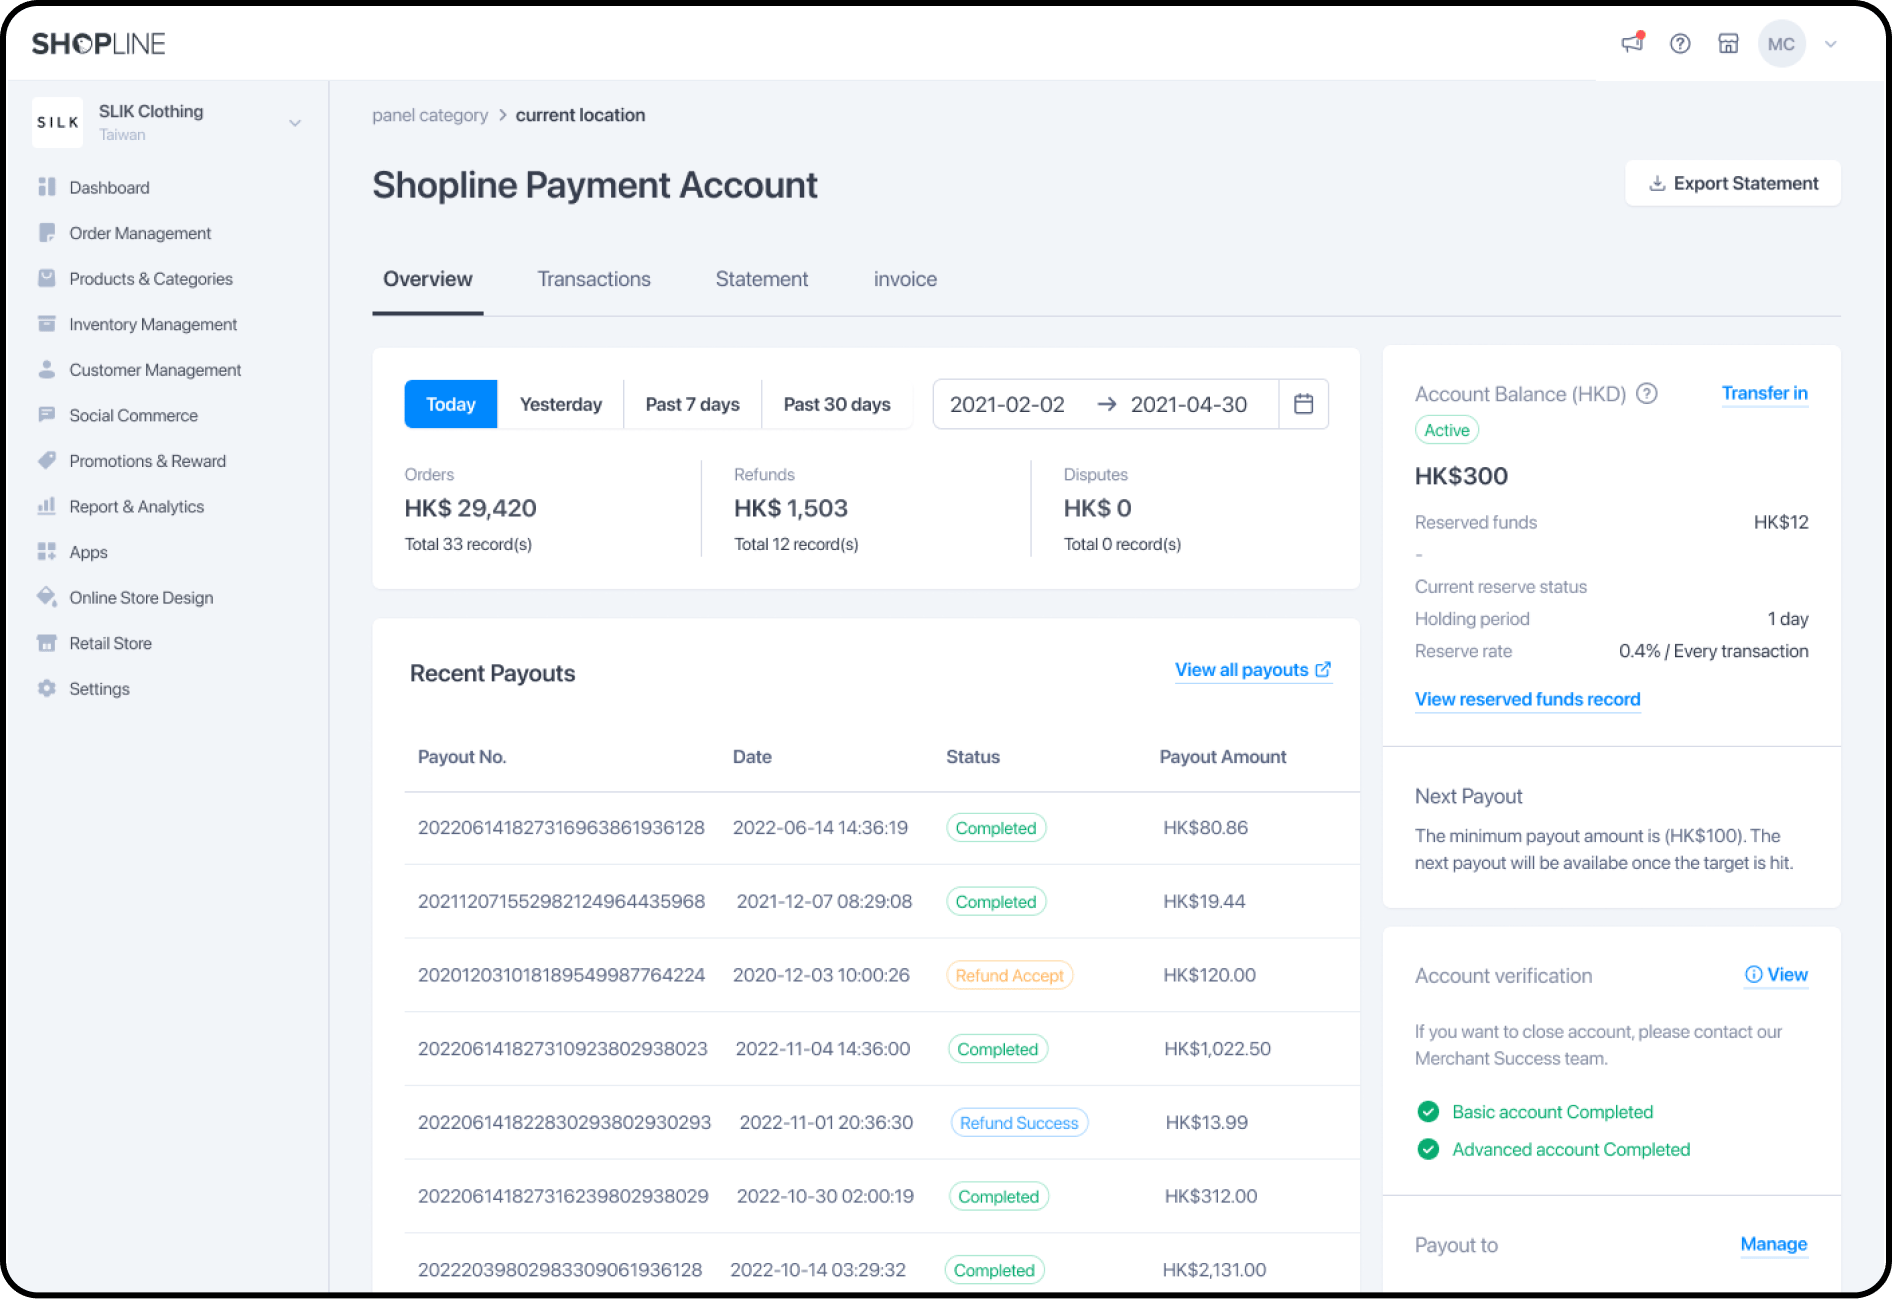
Task: Click the Transfer in link
Action: coord(1764,393)
